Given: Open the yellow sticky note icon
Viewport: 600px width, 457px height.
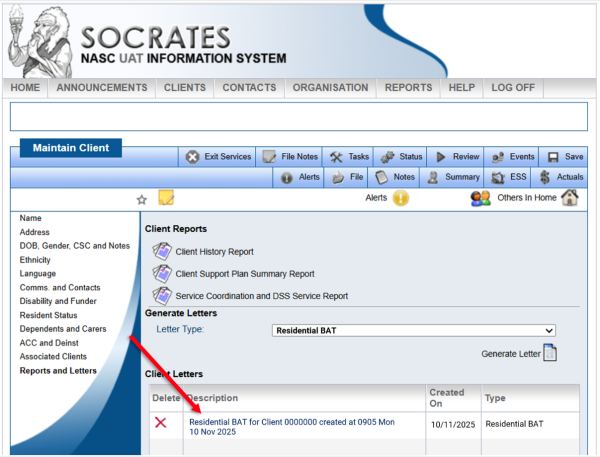Looking at the screenshot, I should [x=166, y=197].
